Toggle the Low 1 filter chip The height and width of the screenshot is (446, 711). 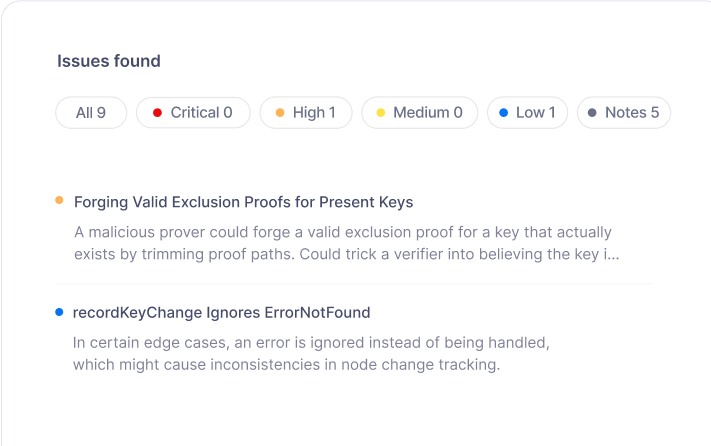(x=527, y=112)
